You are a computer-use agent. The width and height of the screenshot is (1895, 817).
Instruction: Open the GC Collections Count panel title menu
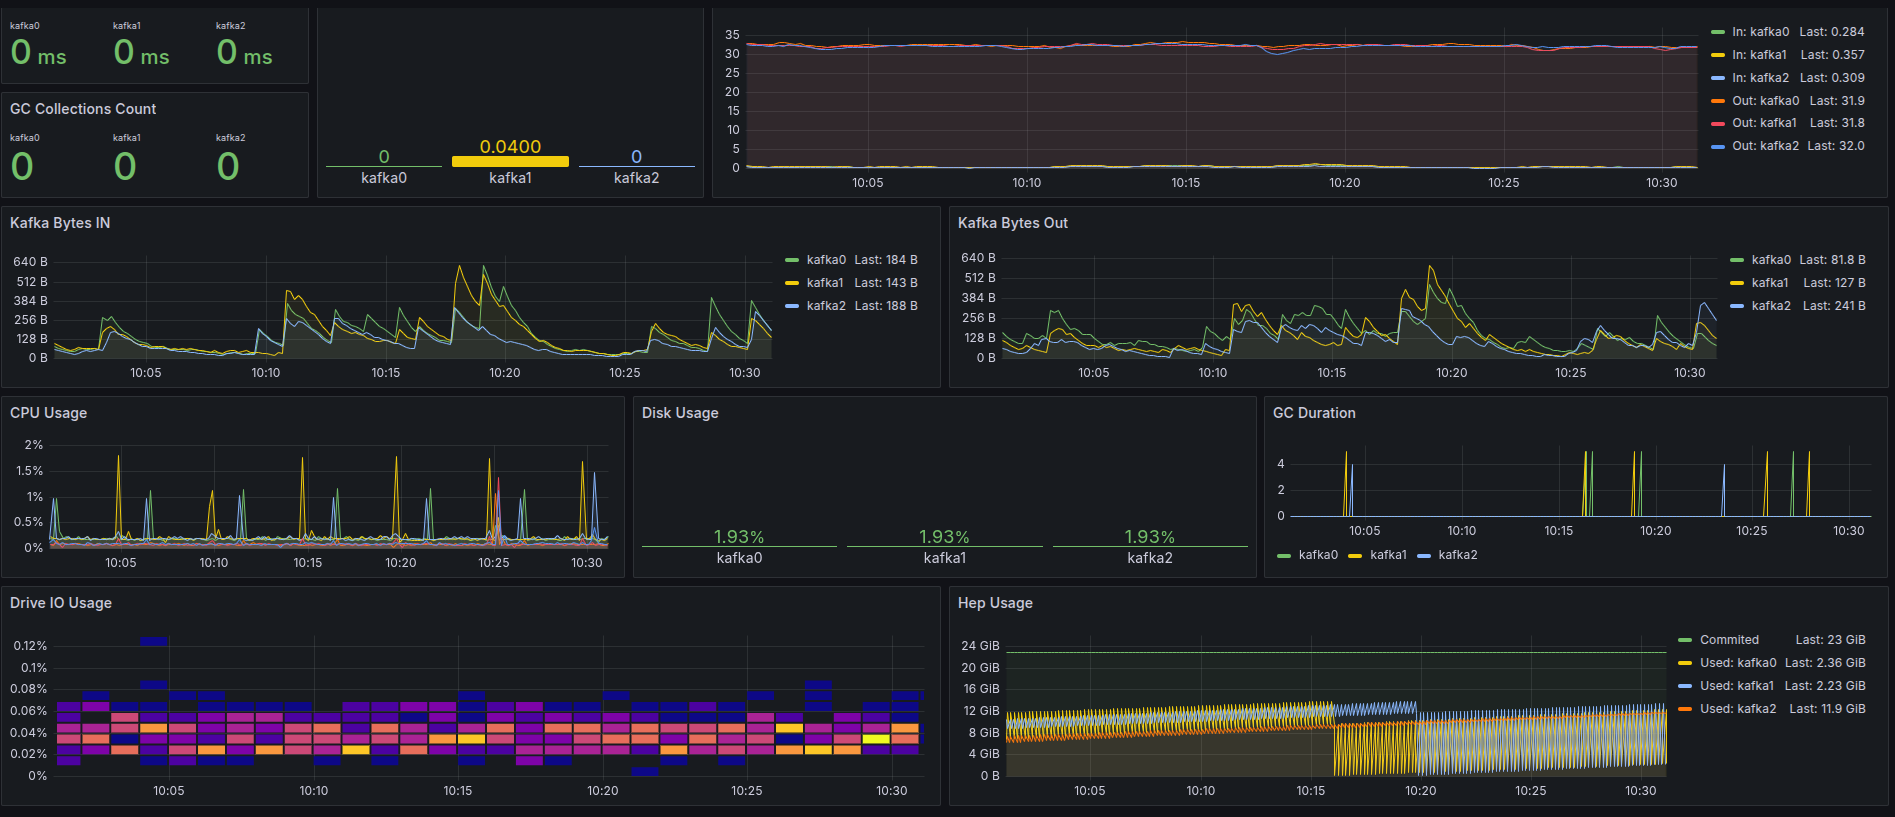(x=83, y=109)
